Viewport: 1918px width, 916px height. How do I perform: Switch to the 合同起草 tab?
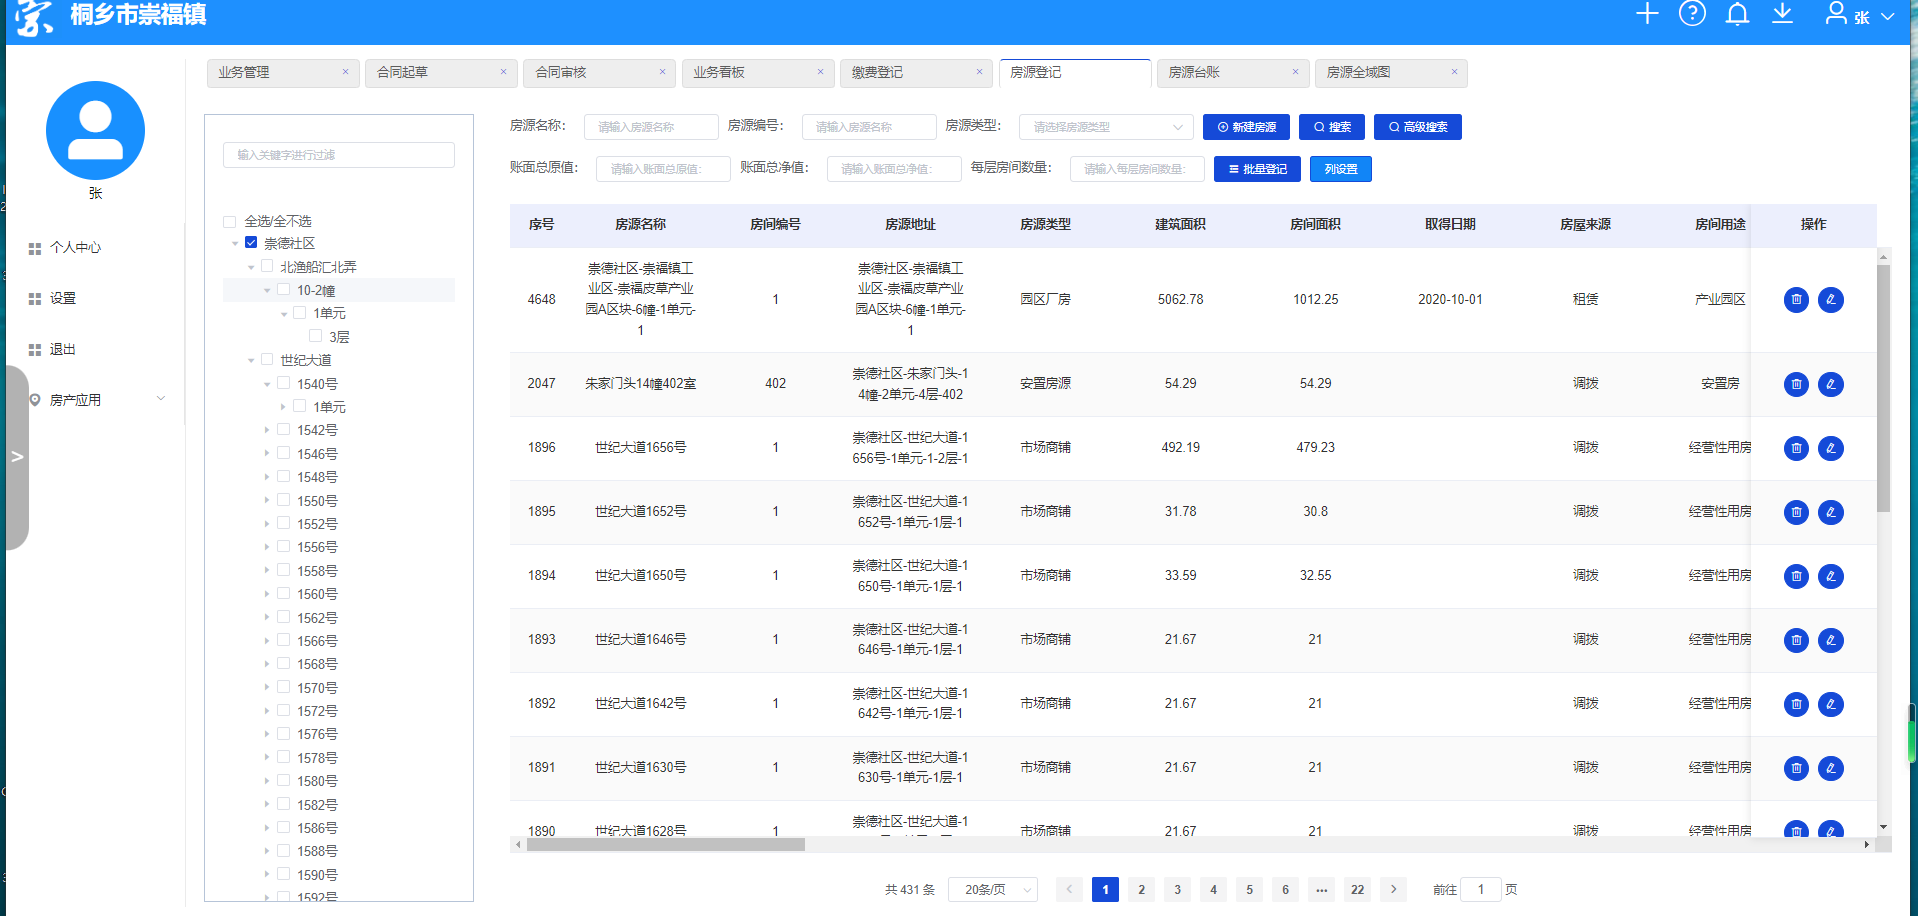tap(441, 72)
